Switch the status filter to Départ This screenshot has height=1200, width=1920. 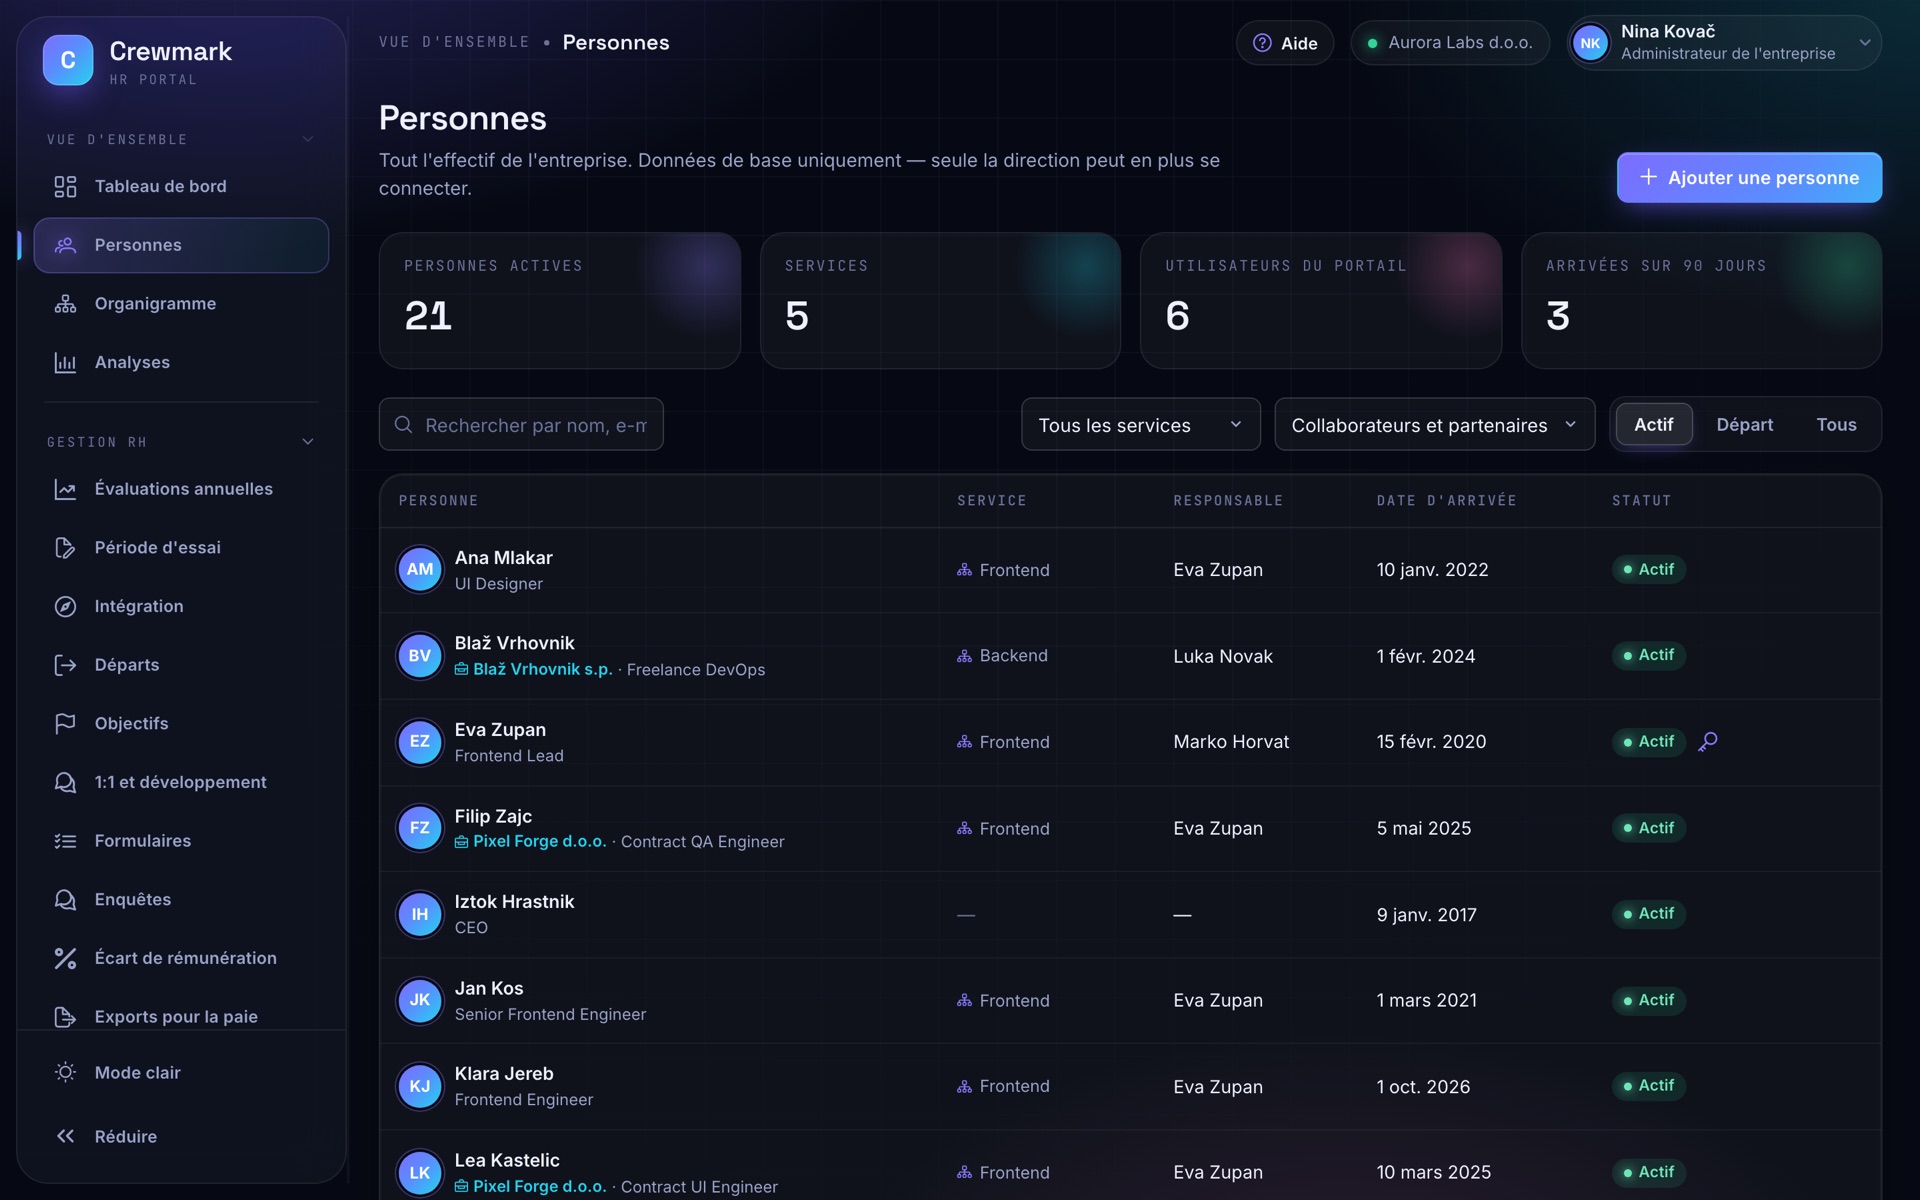(1744, 425)
